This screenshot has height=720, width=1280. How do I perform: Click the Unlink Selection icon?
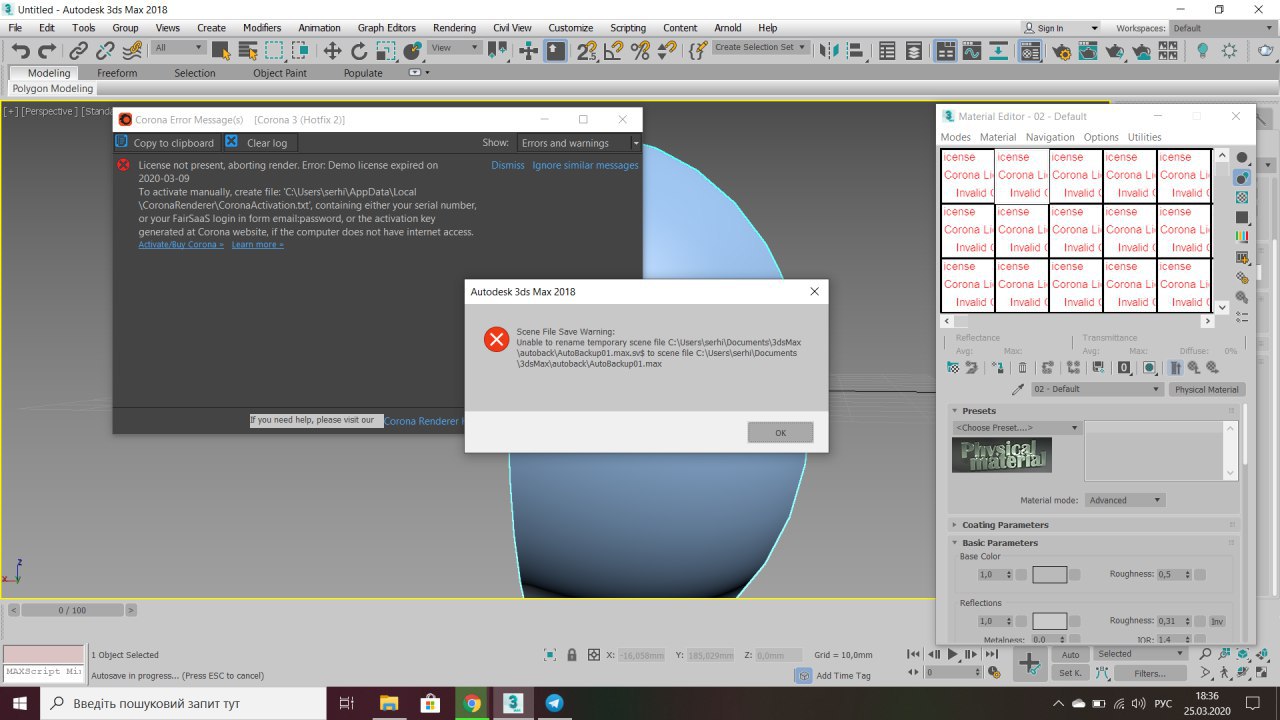[x=104, y=50]
